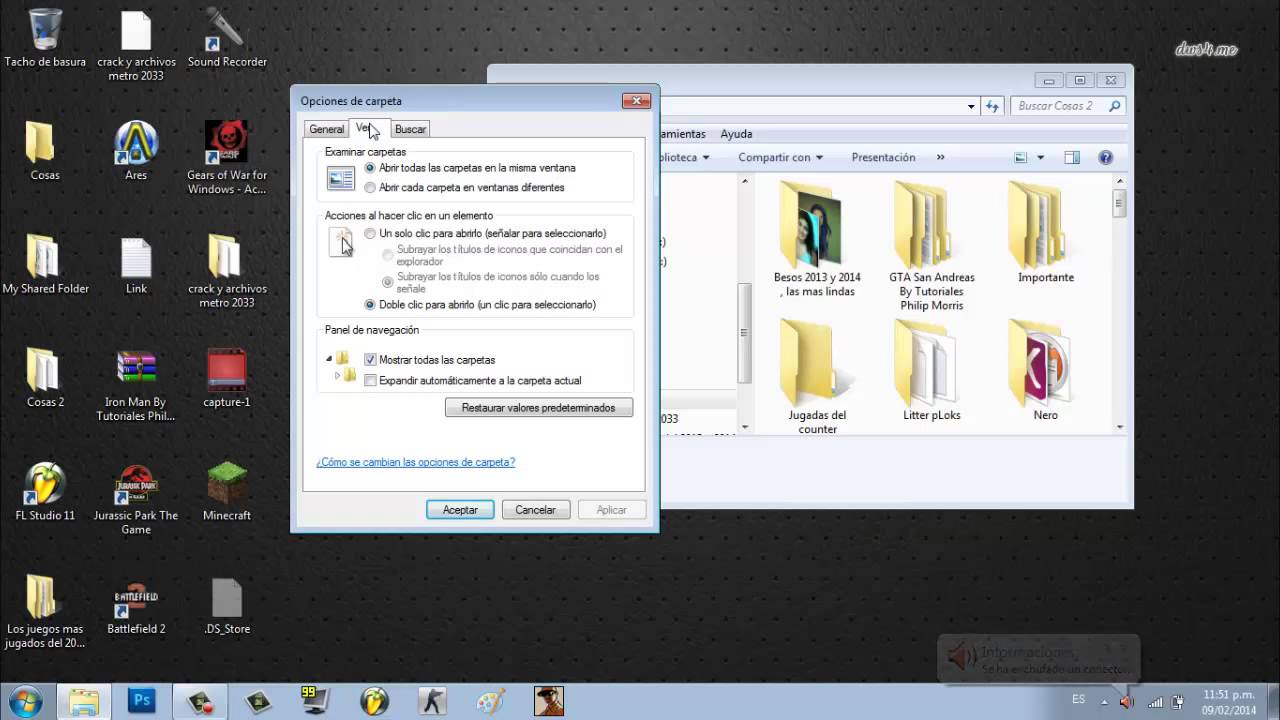The image size is (1280, 720).
Task: Click the change view icon in Explorer
Action: pyautogui.click(x=1021, y=157)
